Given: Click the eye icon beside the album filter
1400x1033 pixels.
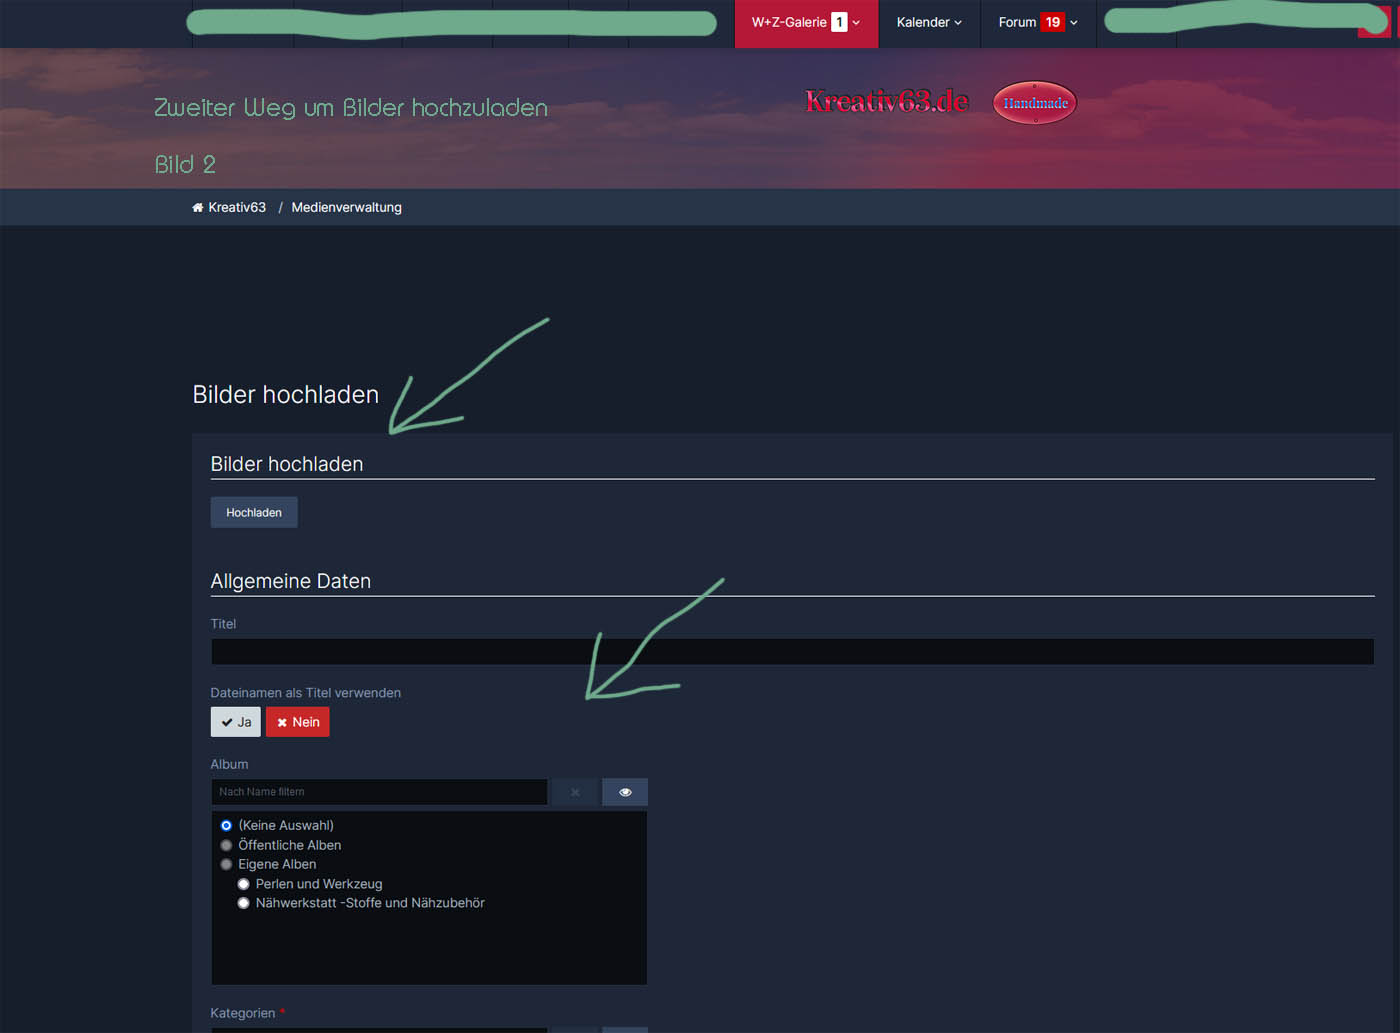Looking at the screenshot, I should tap(625, 792).
